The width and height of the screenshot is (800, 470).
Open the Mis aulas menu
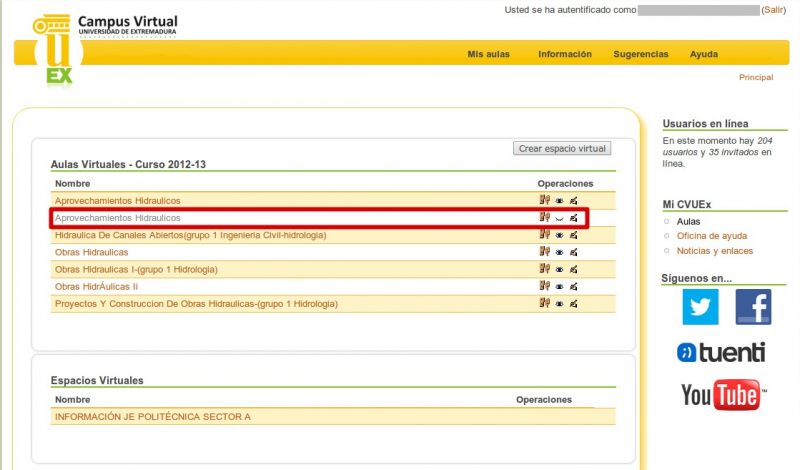click(x=488, y=54)
